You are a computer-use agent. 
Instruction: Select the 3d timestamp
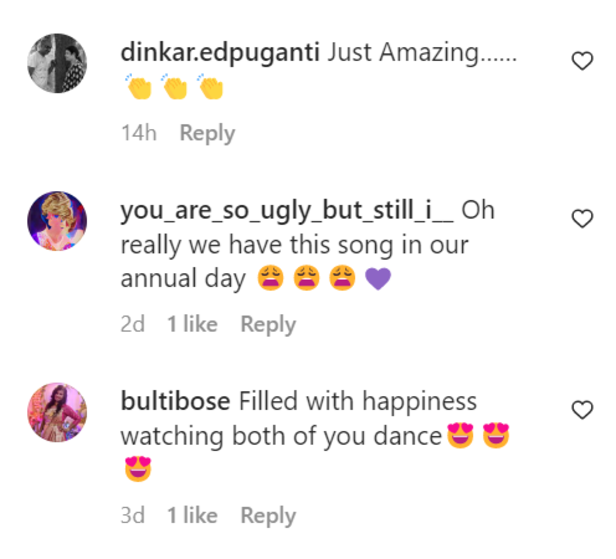click(x=132, y=515)
